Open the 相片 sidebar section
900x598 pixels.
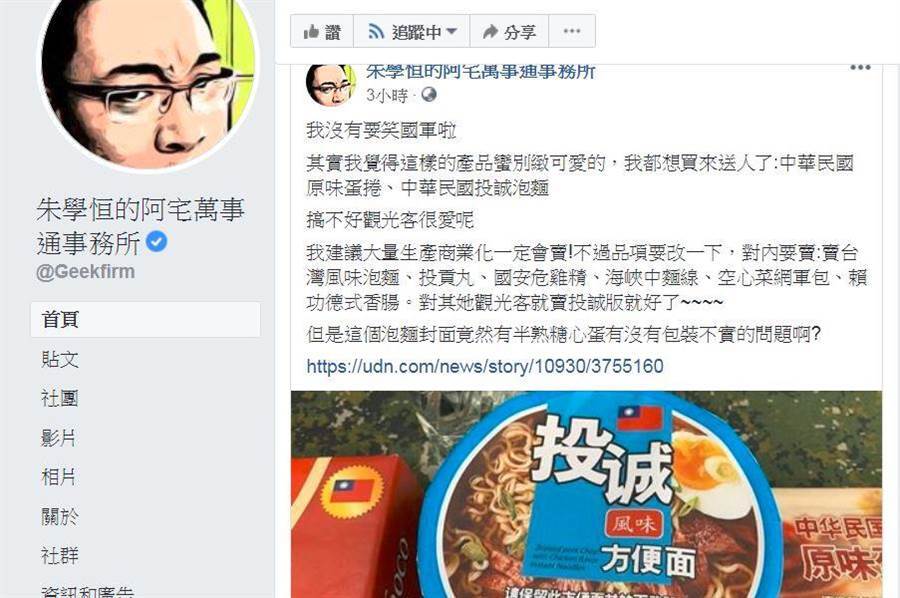tap(59, 477)
